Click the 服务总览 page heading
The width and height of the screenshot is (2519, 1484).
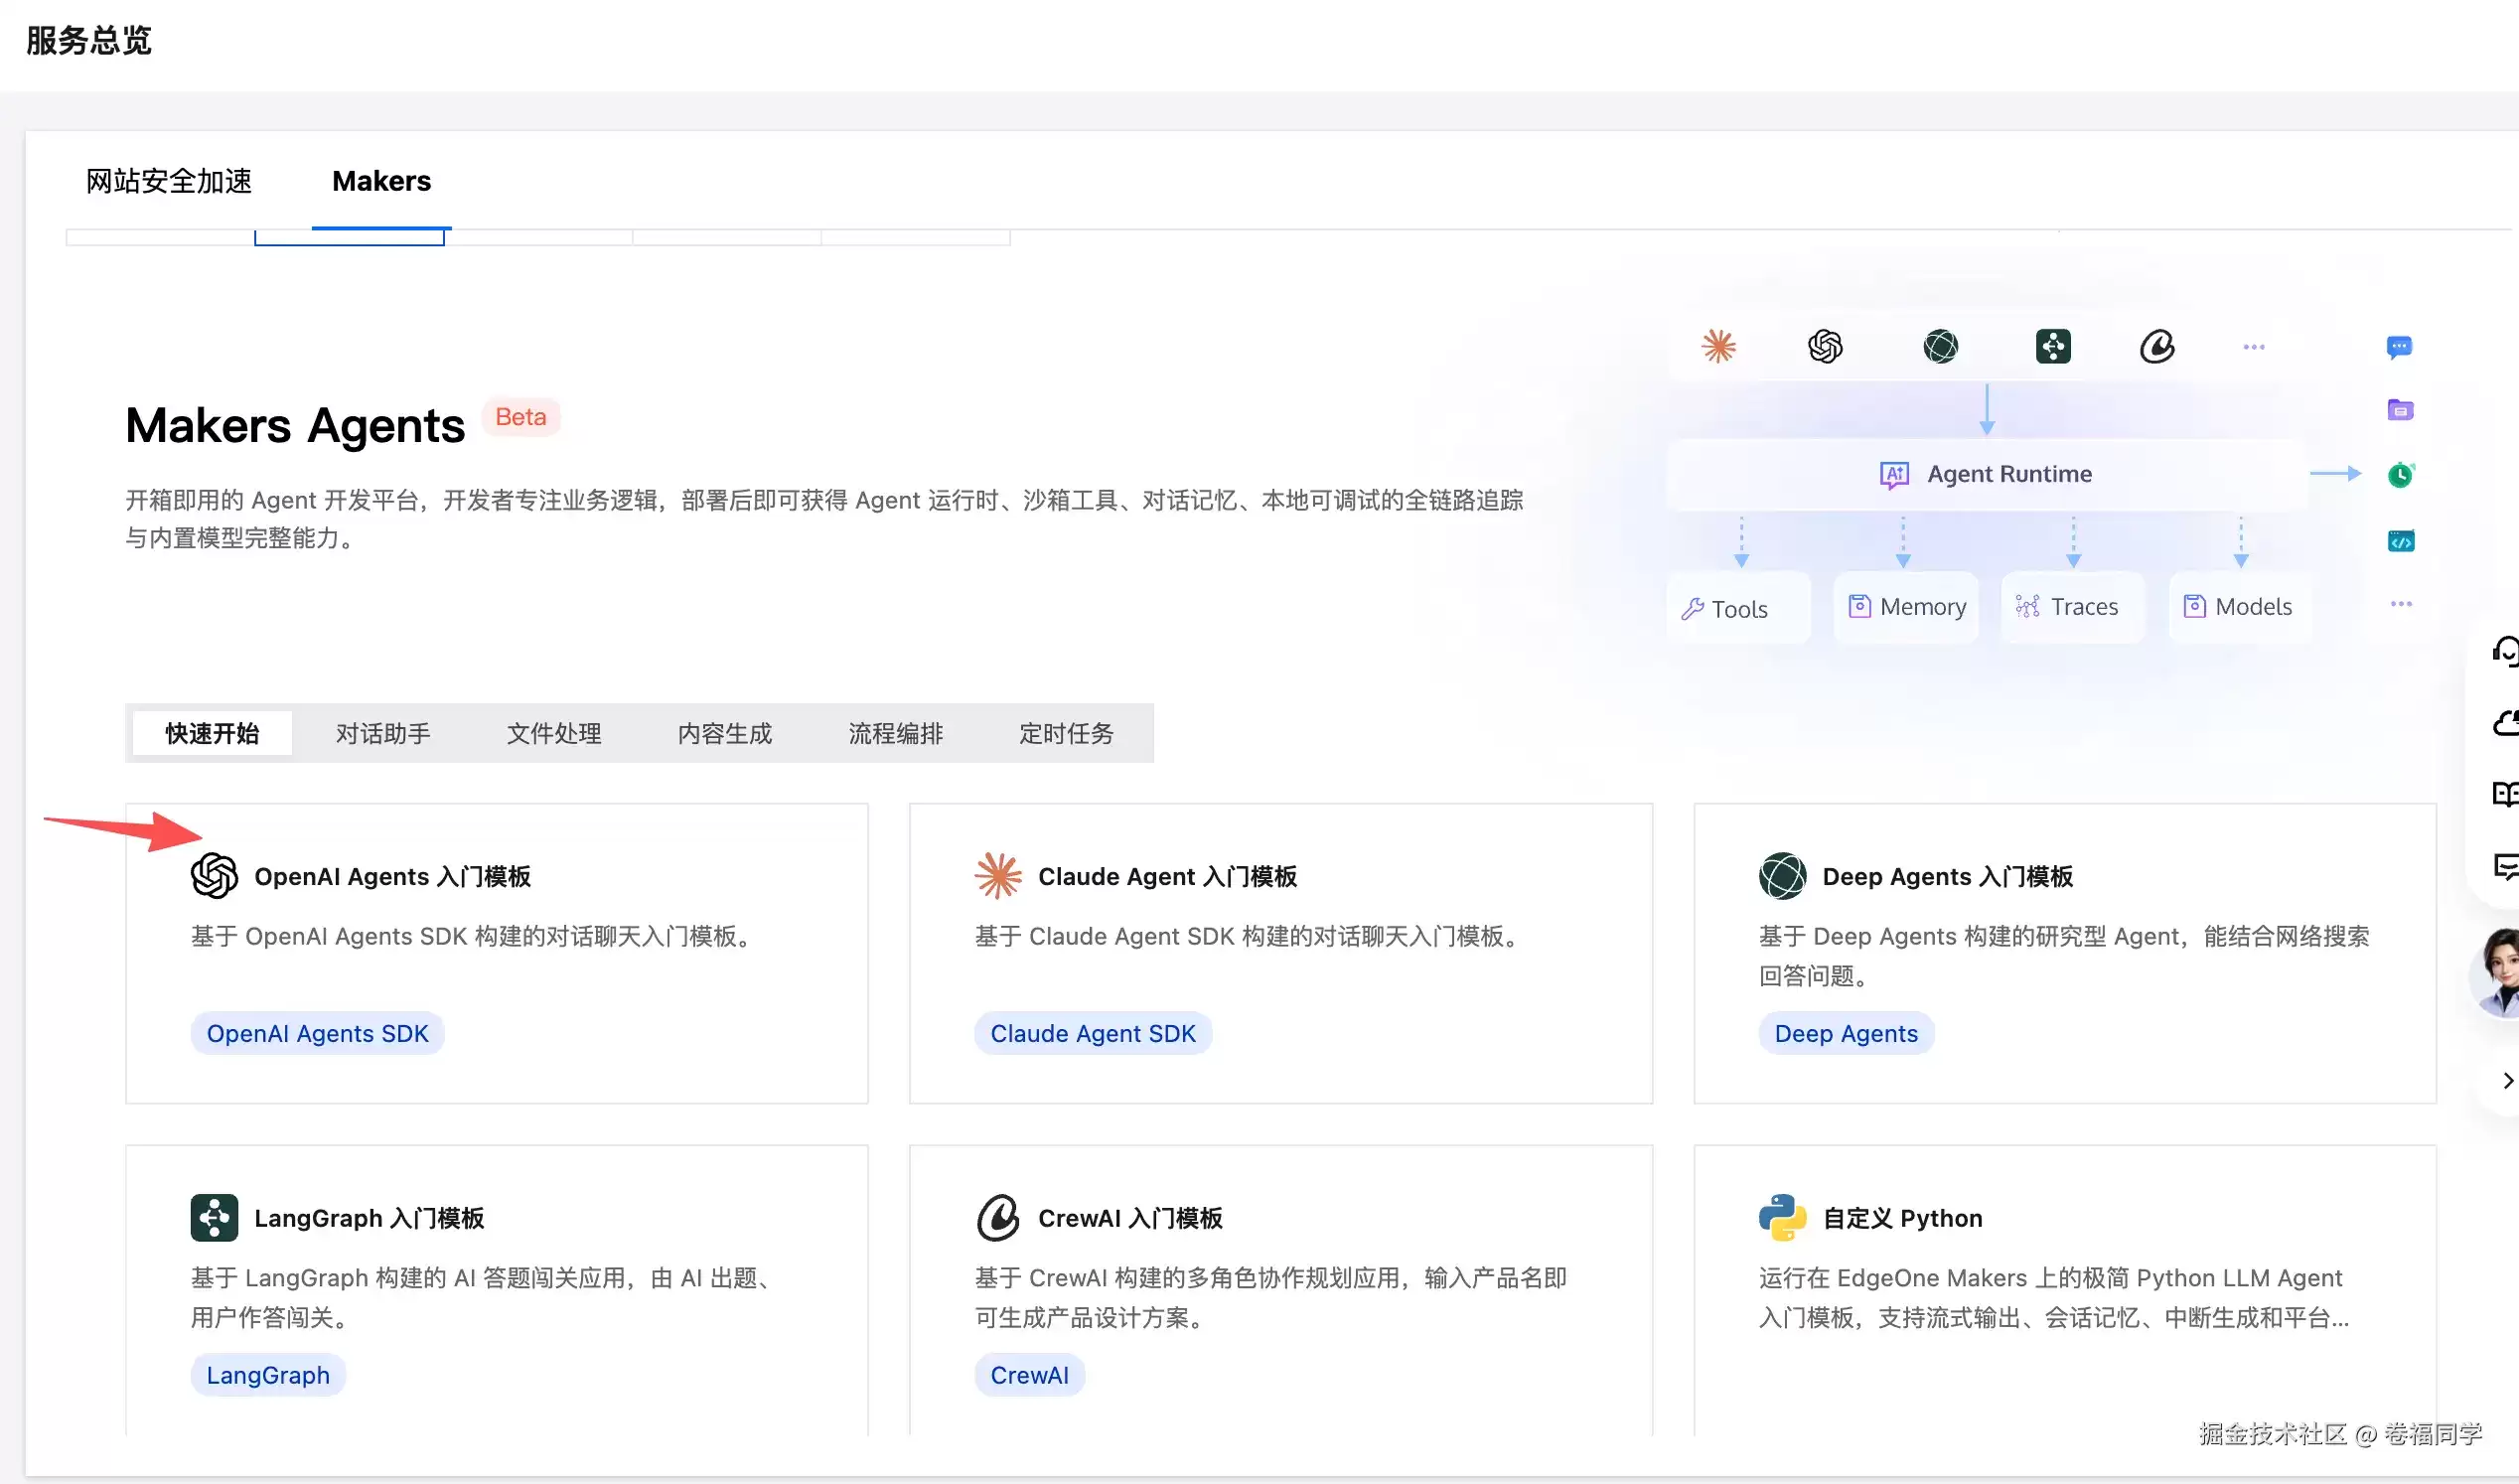(x=88, y=40)
